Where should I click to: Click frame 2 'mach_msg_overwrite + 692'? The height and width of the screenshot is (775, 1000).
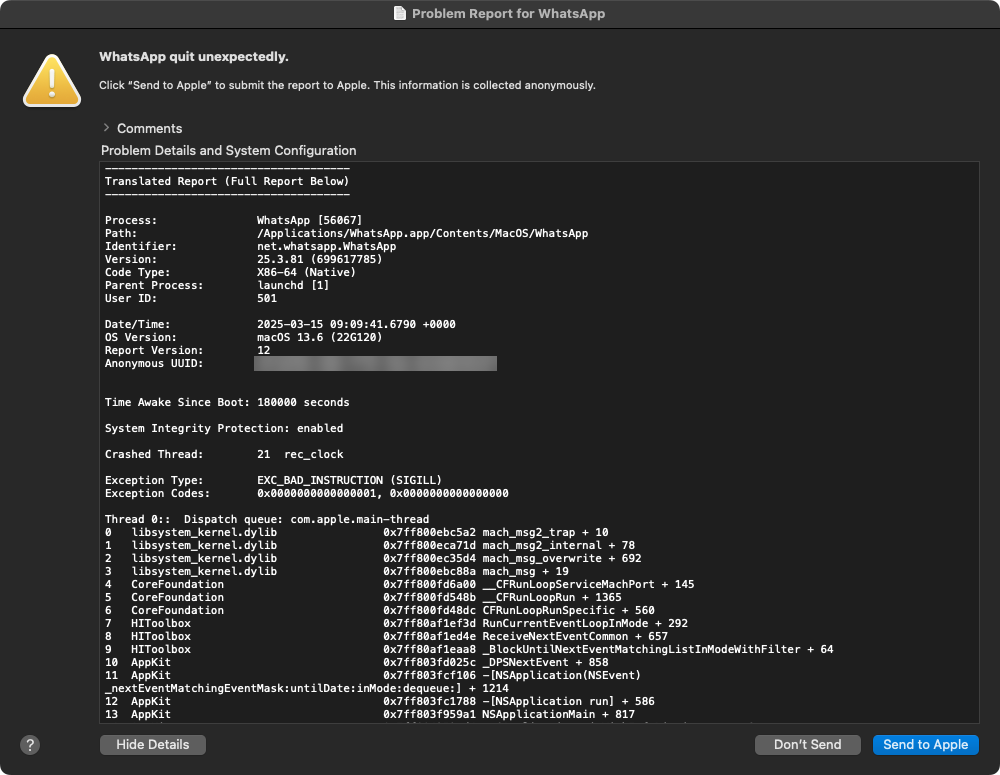click(561, 558)
